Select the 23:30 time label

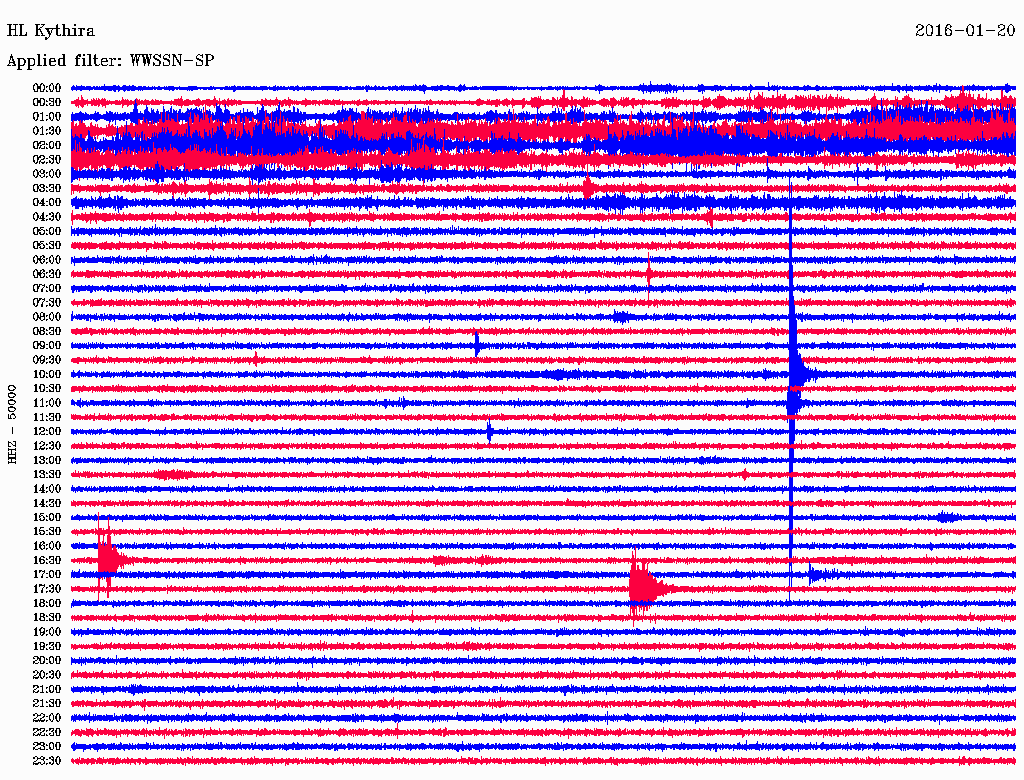coord(47,761)
